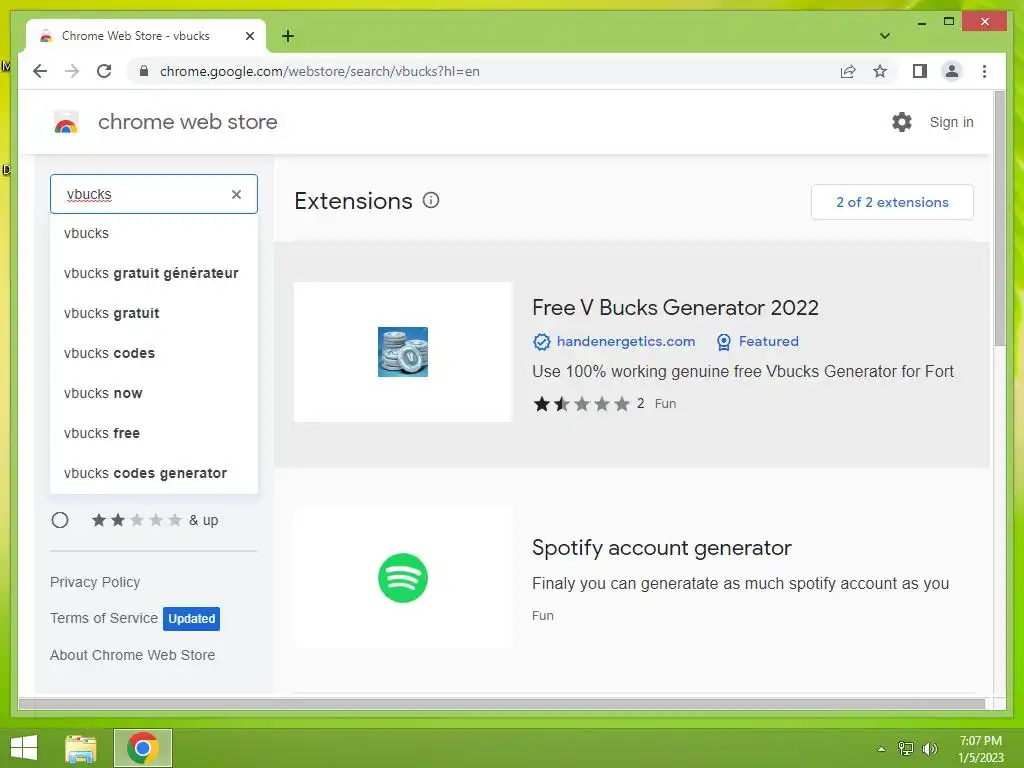Bookmark this page with the star icon

coord(880,71)
